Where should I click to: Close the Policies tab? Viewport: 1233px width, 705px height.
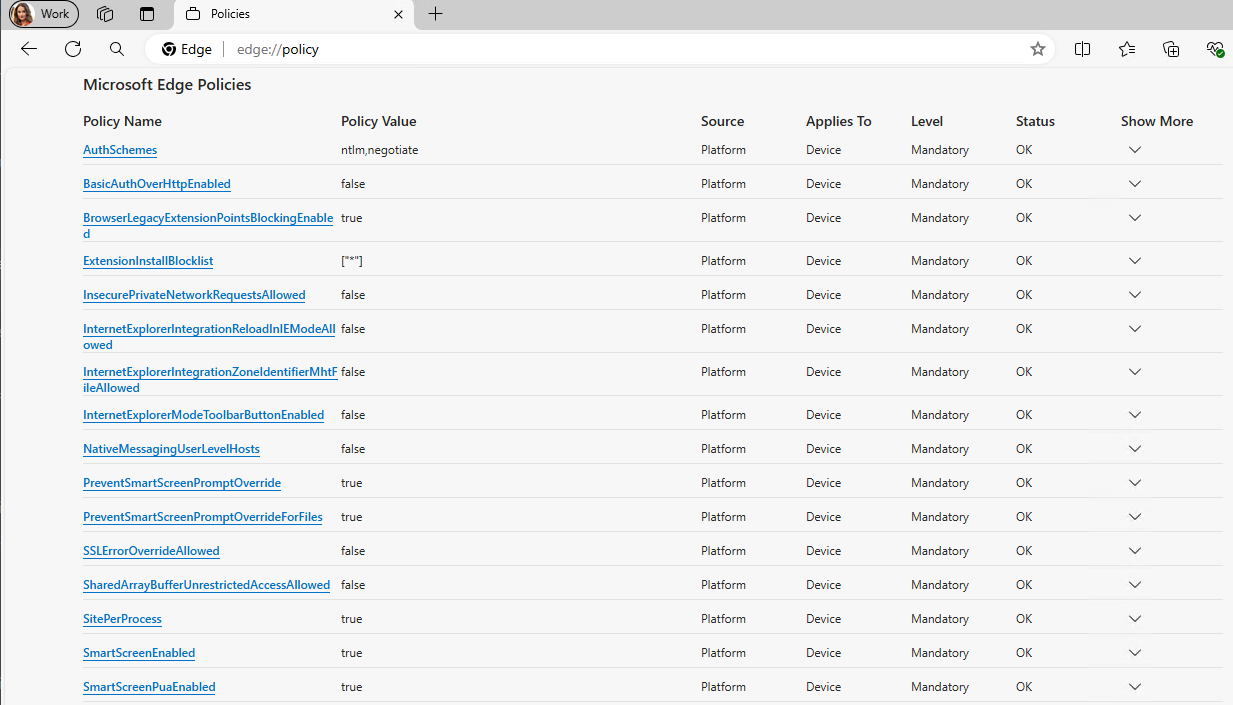tap(398, 14)
